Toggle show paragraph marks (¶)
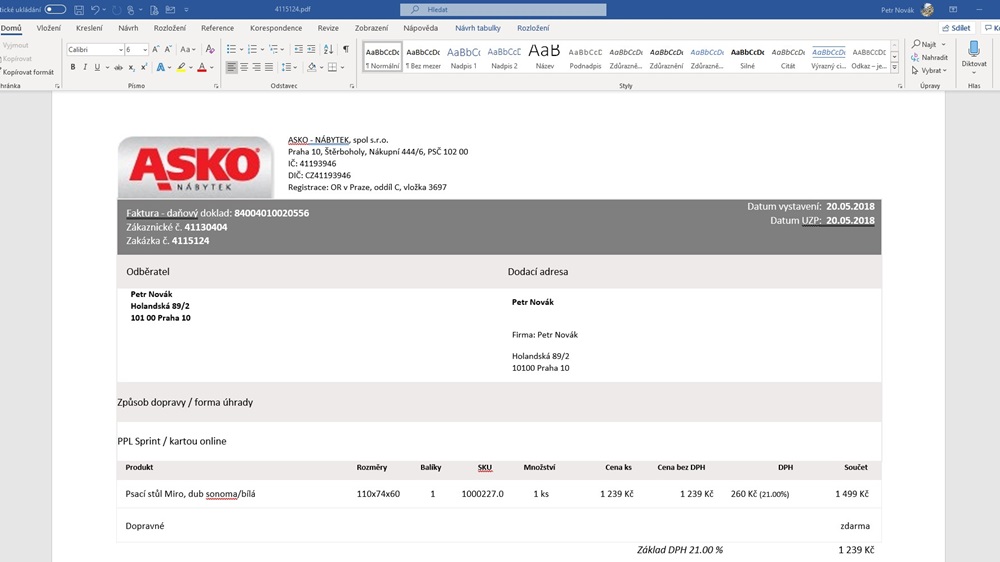 [346, 49]
